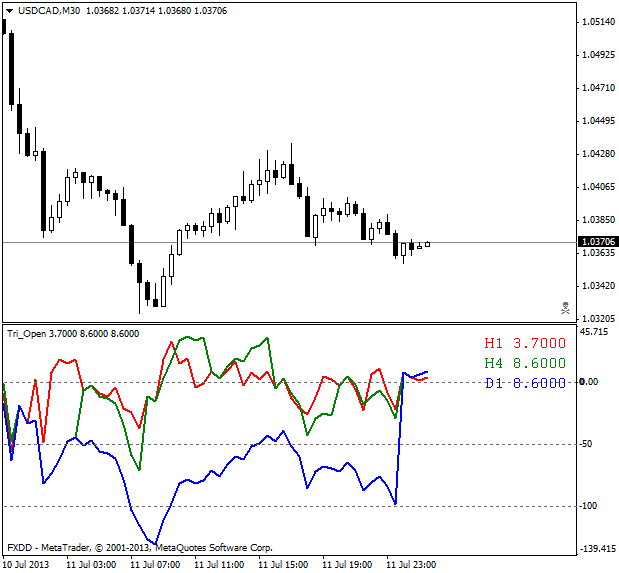Screen dimensions: 619x573
Task: Select the 11 Jul 03:00 time axis label
Action: pyautogui.click(x=91, y=565)
